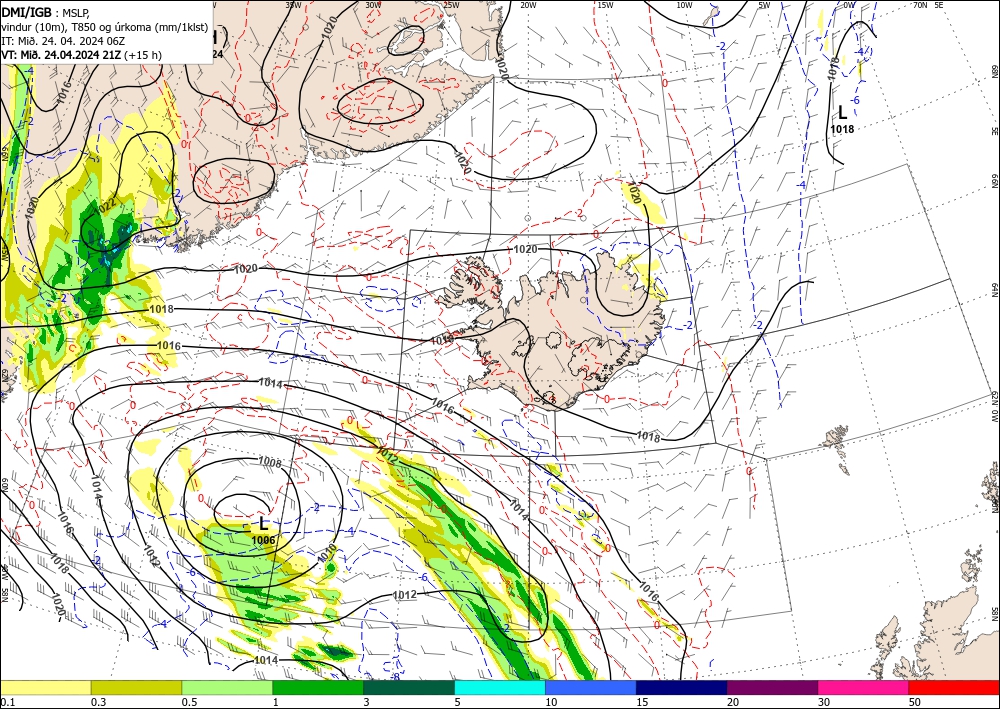Click the 0.3 legend value
The width and height of the screenshot is (1000, 709).
pos(98,702)
